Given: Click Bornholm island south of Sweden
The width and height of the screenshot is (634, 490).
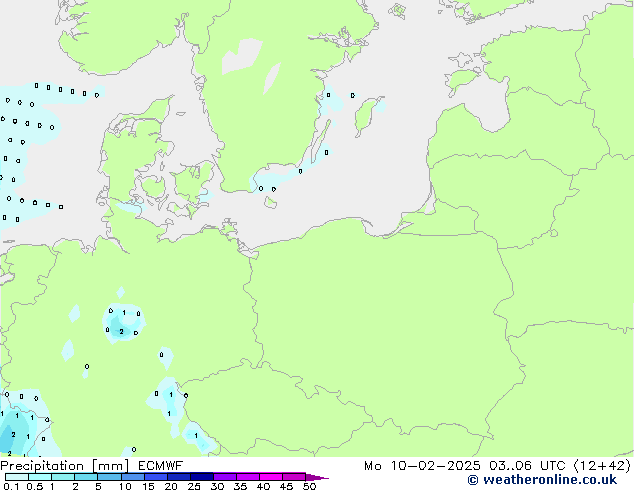Looking at the screenshot, I should tap(271, 202).
